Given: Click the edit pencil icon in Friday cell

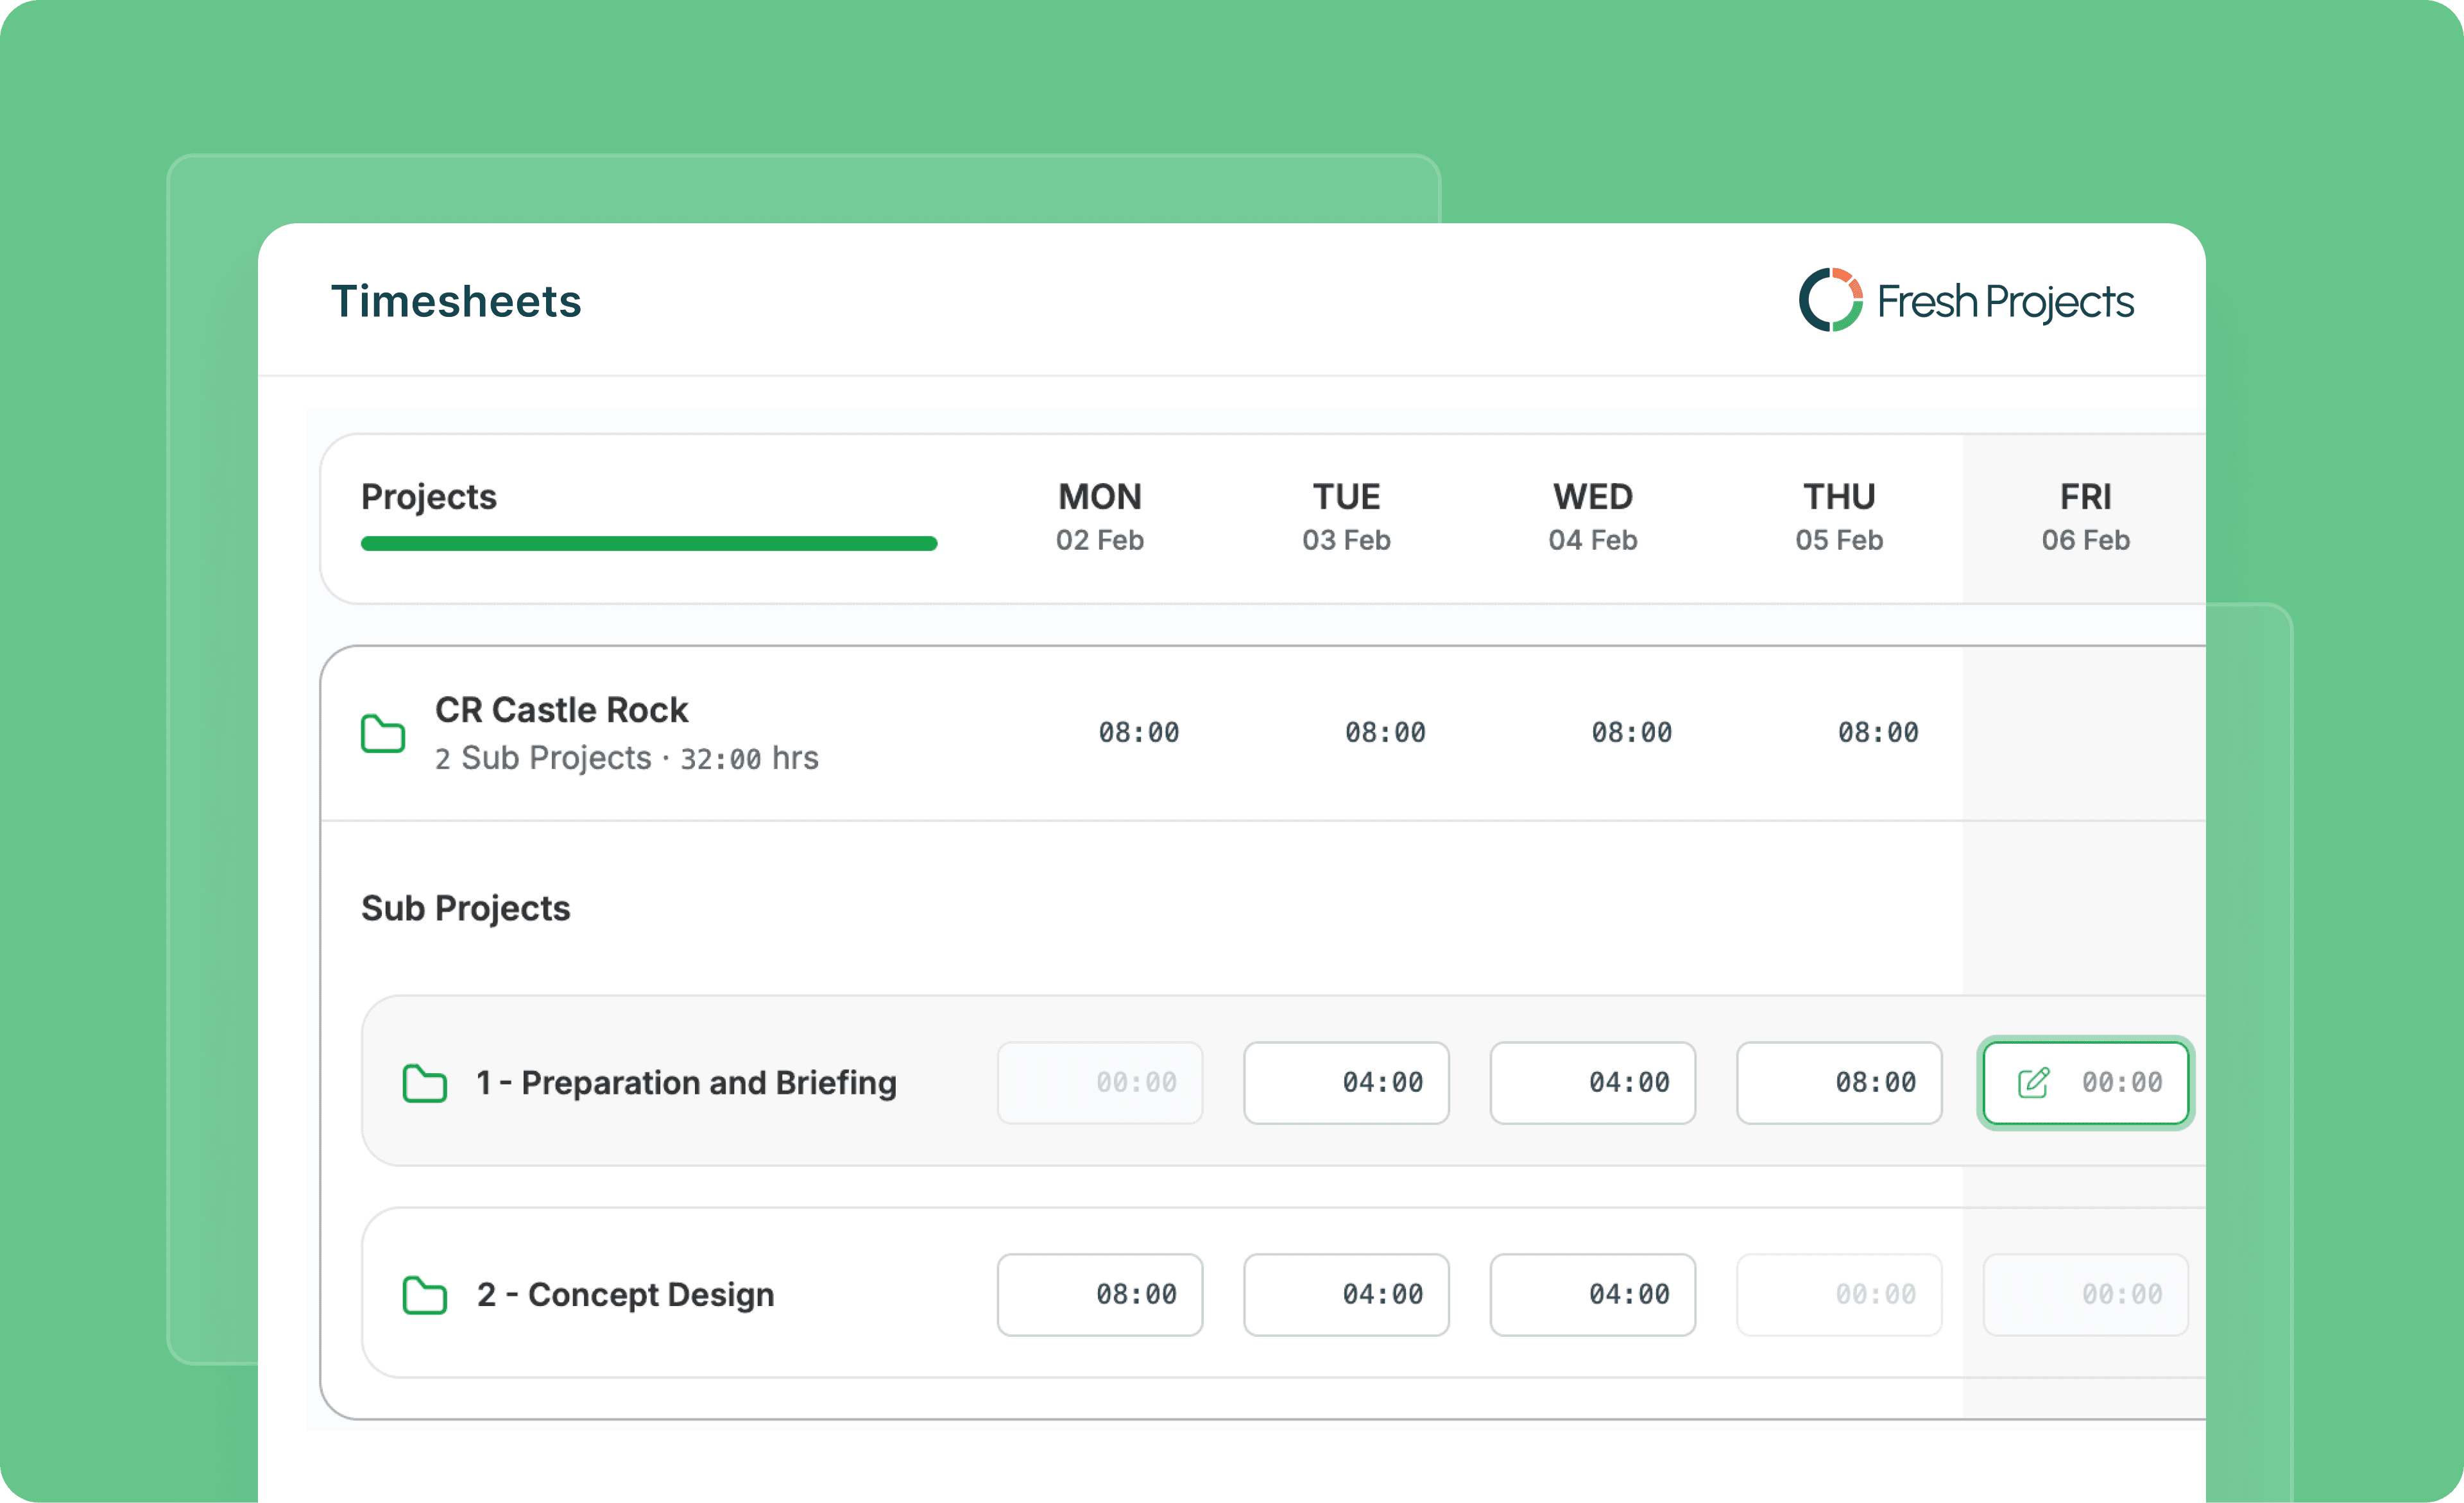Looking at the screenshot, I should 2033,1083.
